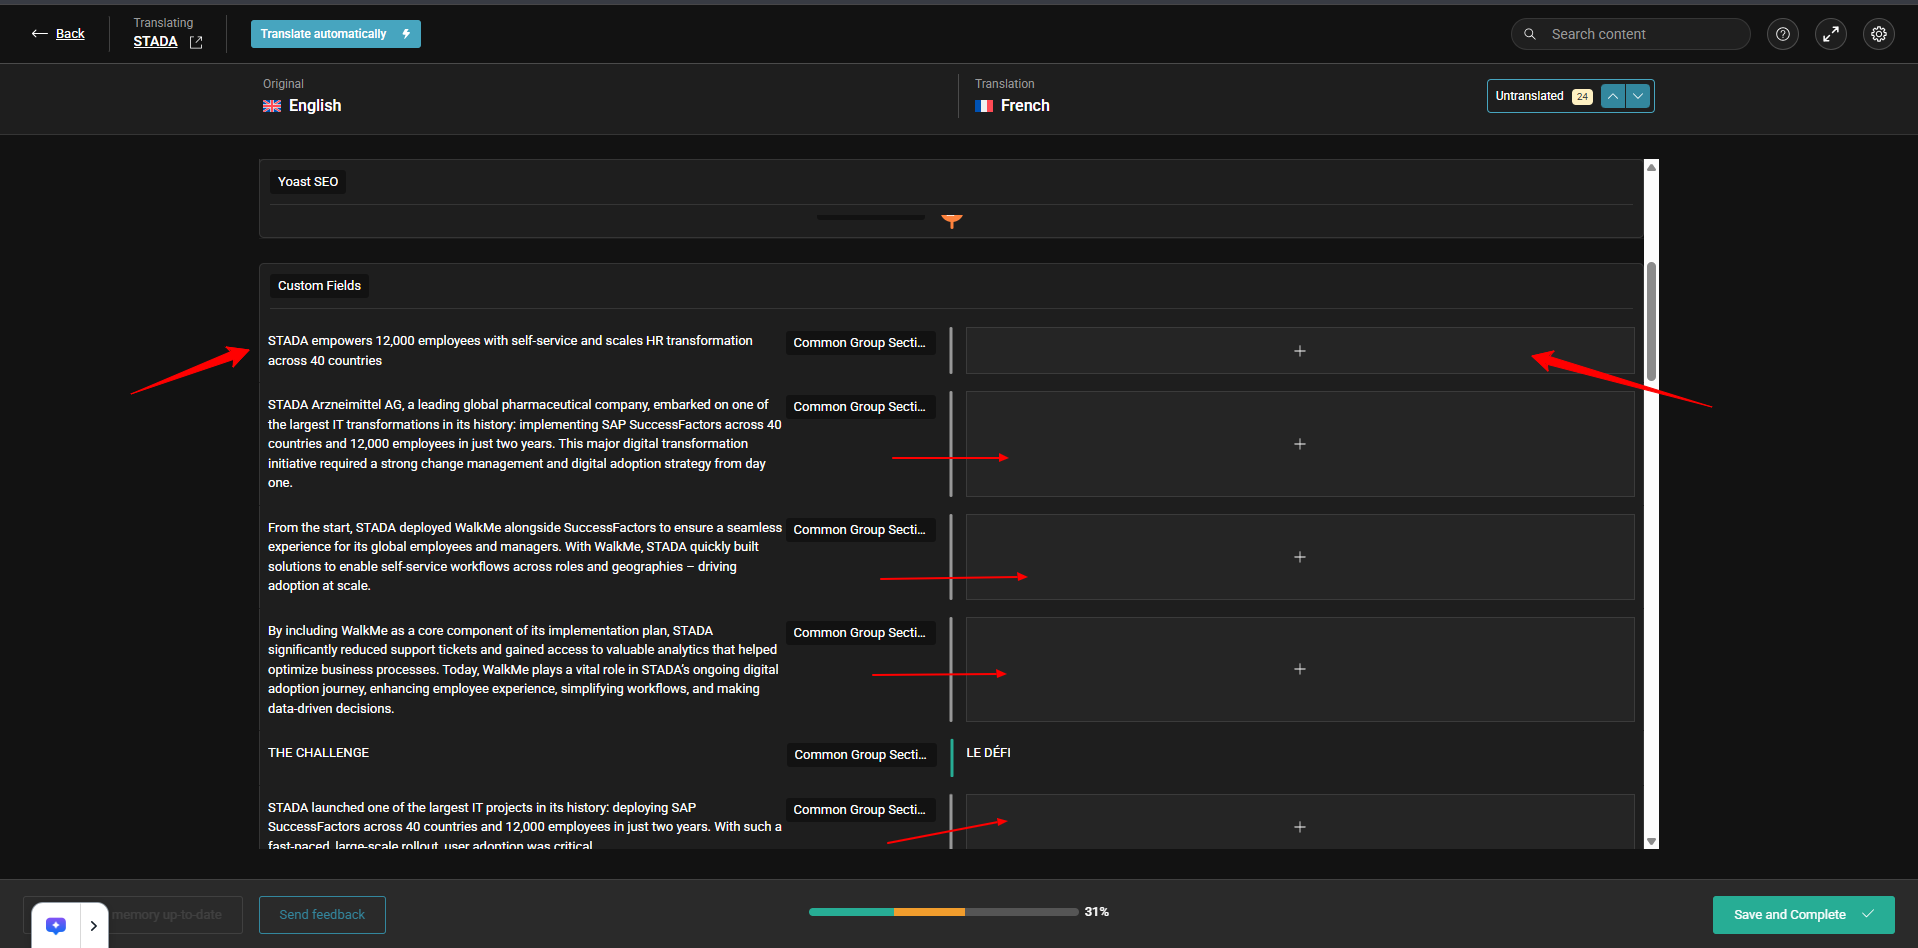
Task: Click the Search content input field
Action: (1640, 34)
